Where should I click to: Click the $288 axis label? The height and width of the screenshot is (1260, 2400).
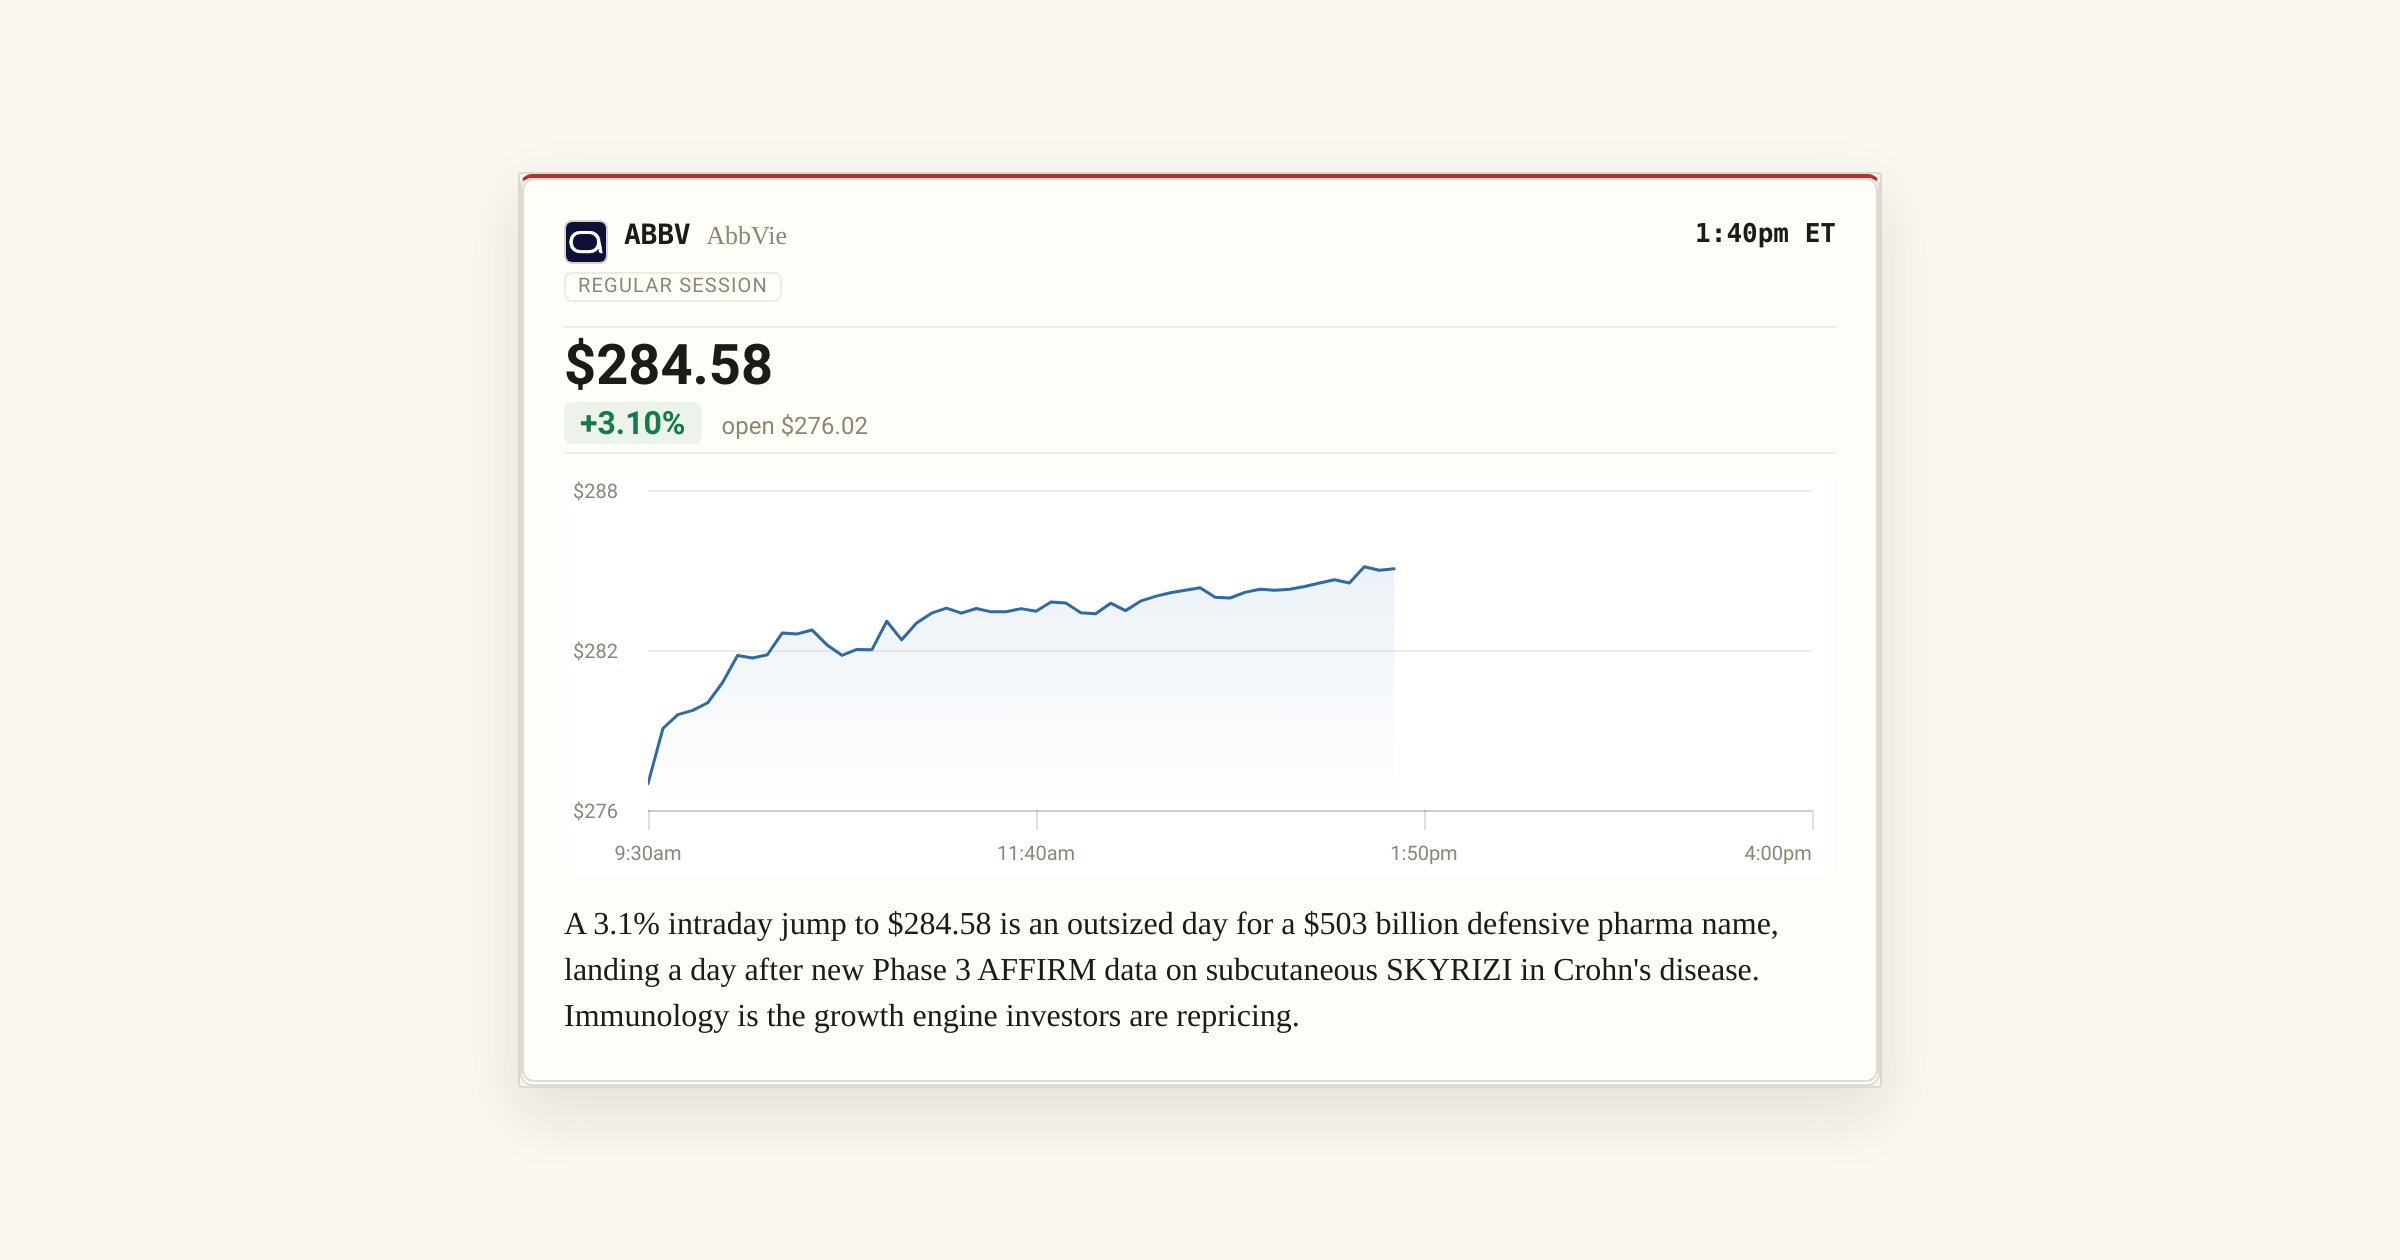595,491
